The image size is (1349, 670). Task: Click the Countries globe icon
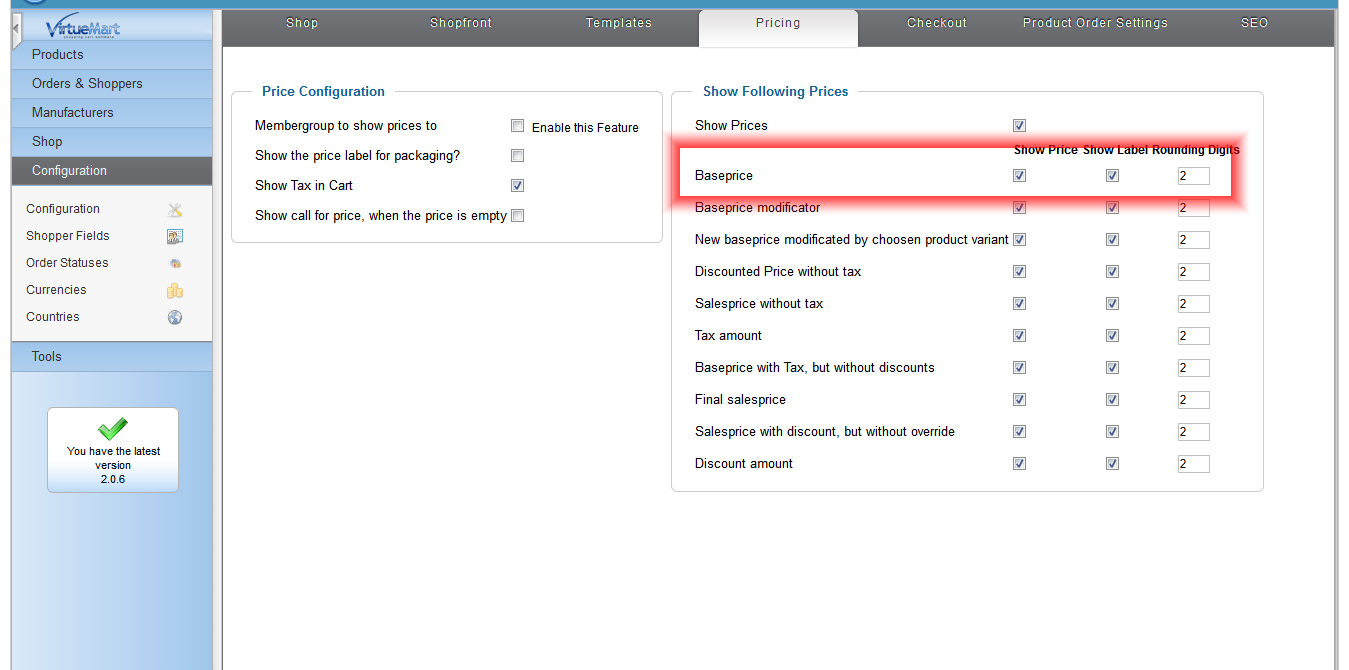pos(175,318)
